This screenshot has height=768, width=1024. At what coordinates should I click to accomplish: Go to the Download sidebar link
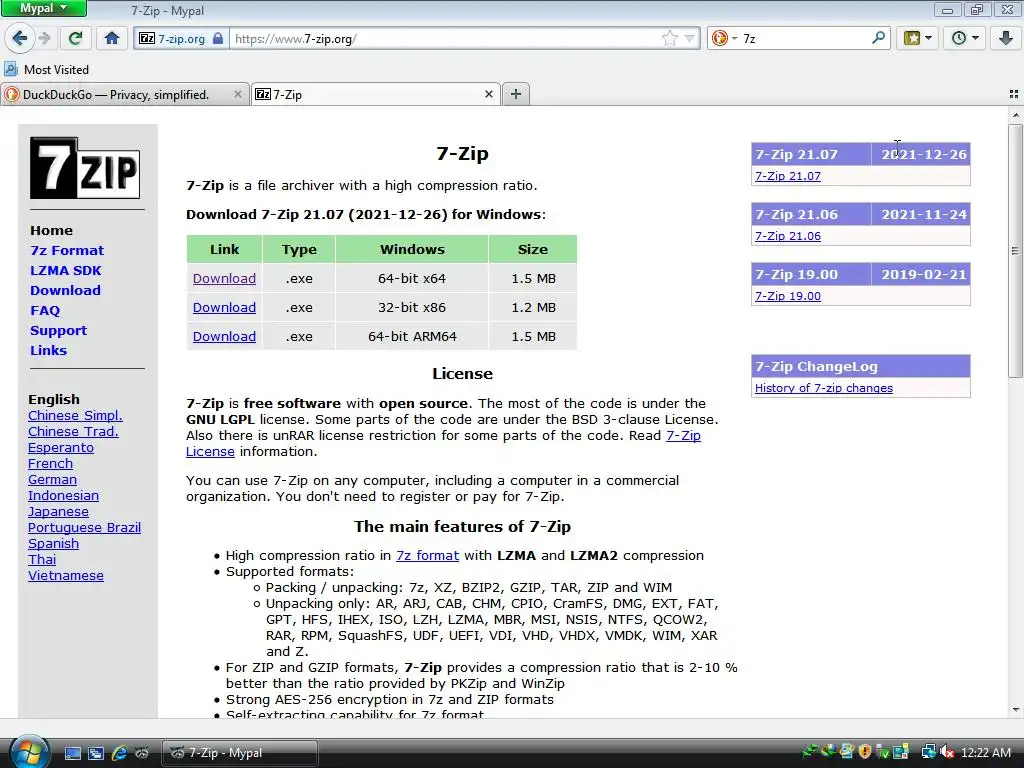pos(65,291)
